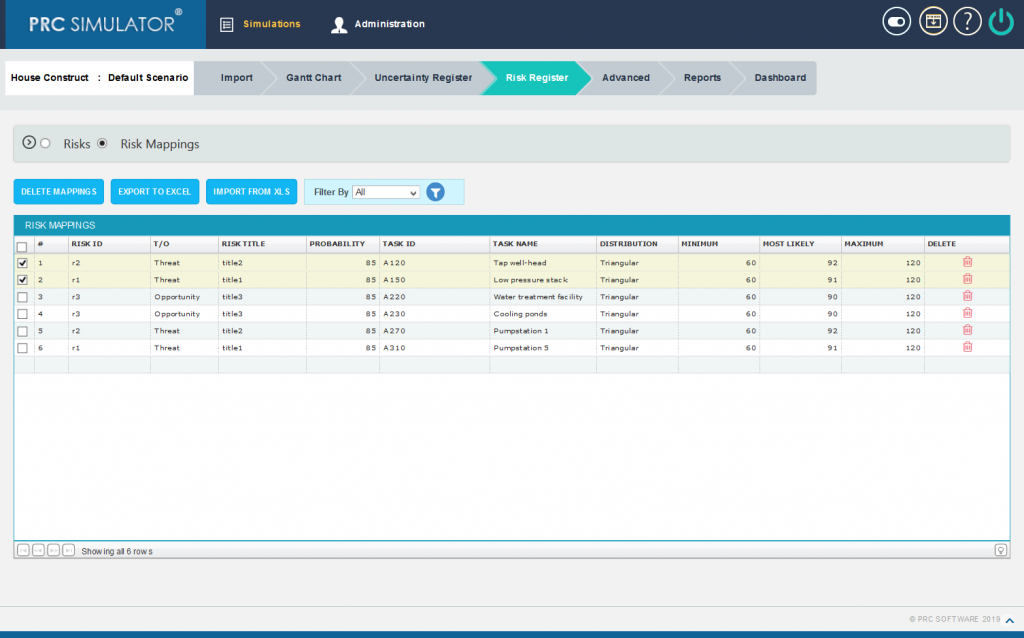Open the Import tab

coord(236,78)
